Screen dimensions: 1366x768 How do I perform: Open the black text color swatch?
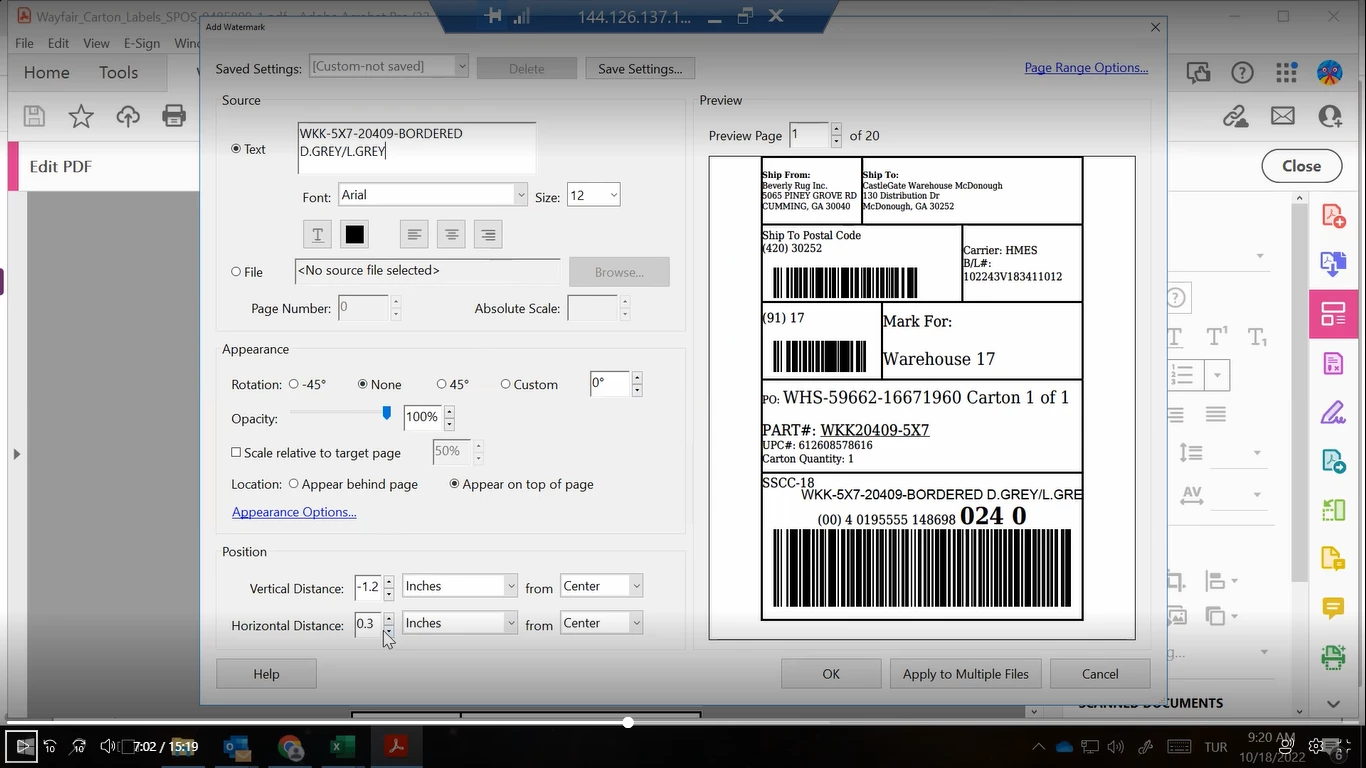tap(355, 234)
